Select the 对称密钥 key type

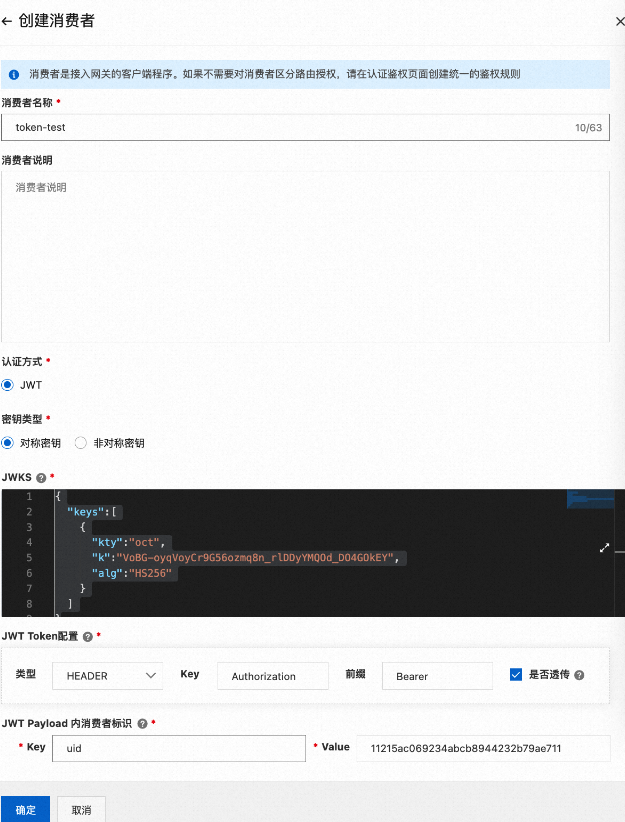7,443
